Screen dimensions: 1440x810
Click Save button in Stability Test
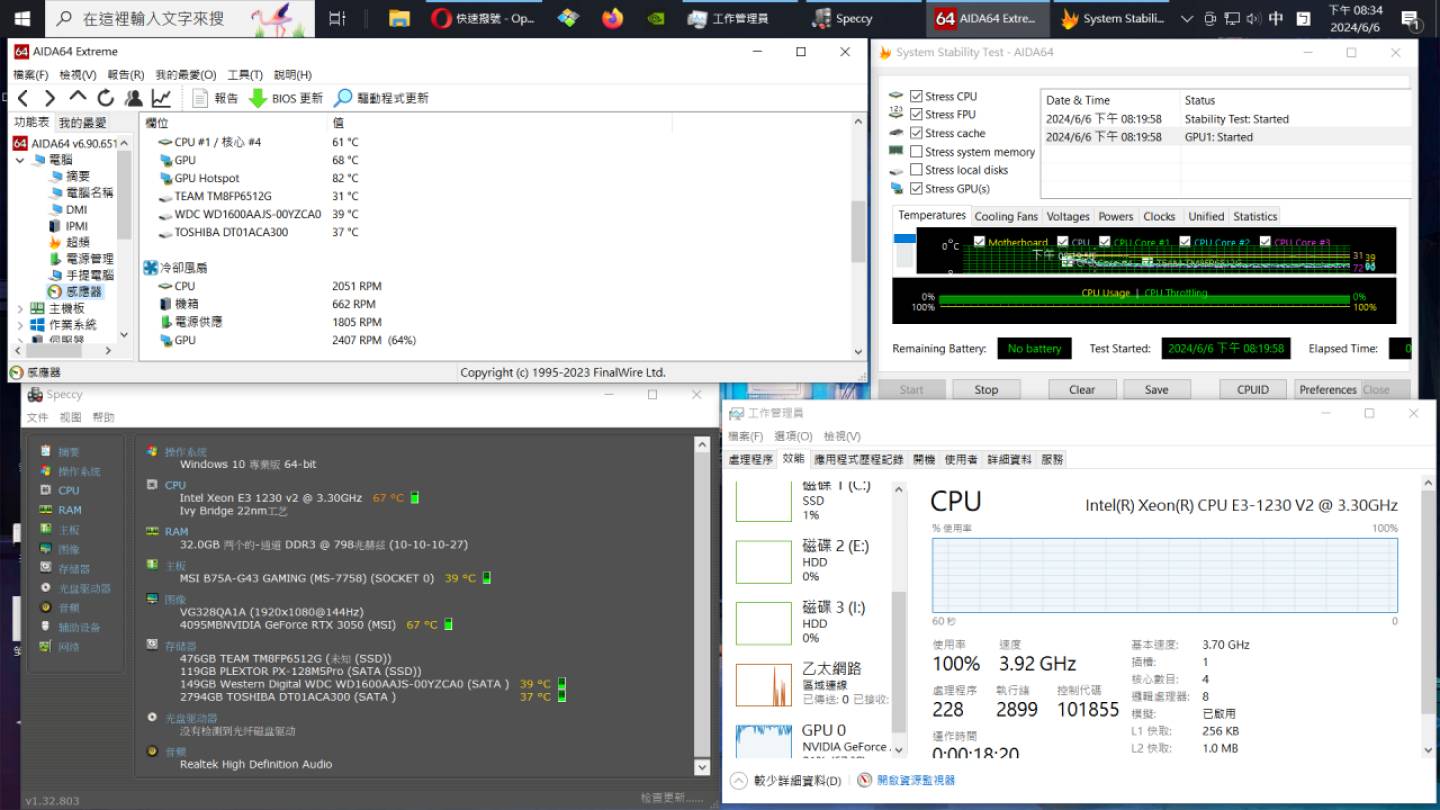pyautogui.click(x=1157, y=390)
